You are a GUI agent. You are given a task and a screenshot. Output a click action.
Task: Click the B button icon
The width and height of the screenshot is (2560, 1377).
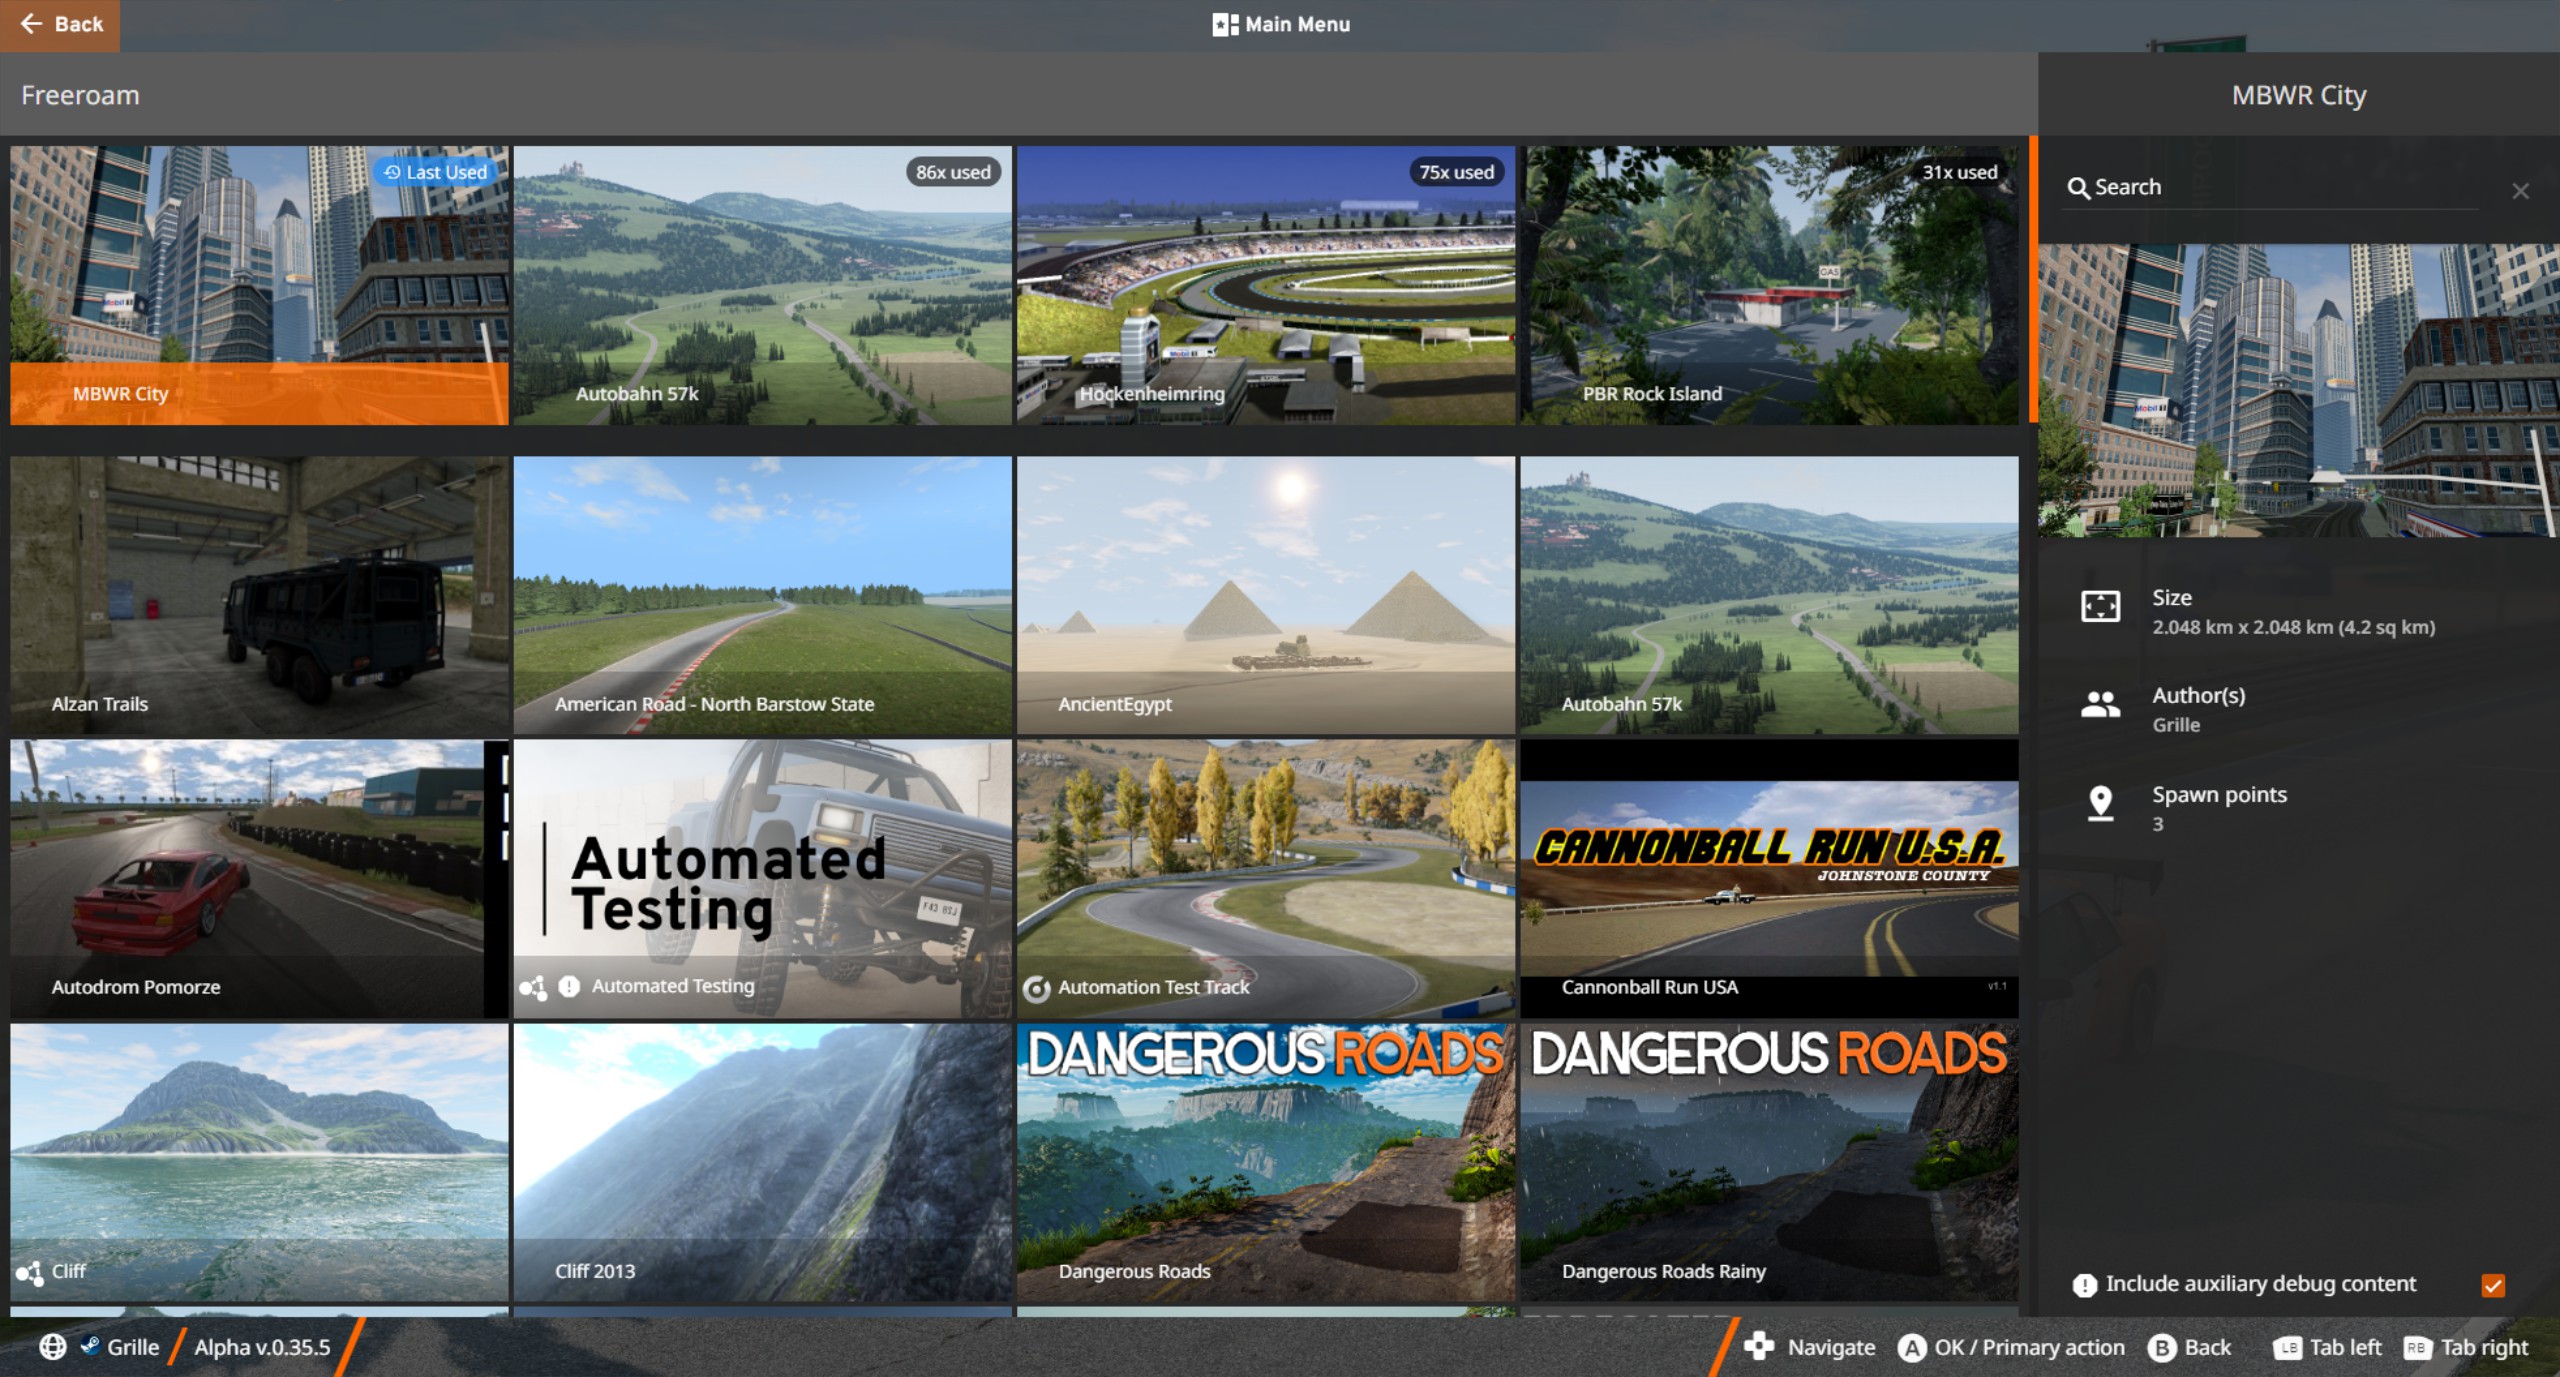2162,1348
